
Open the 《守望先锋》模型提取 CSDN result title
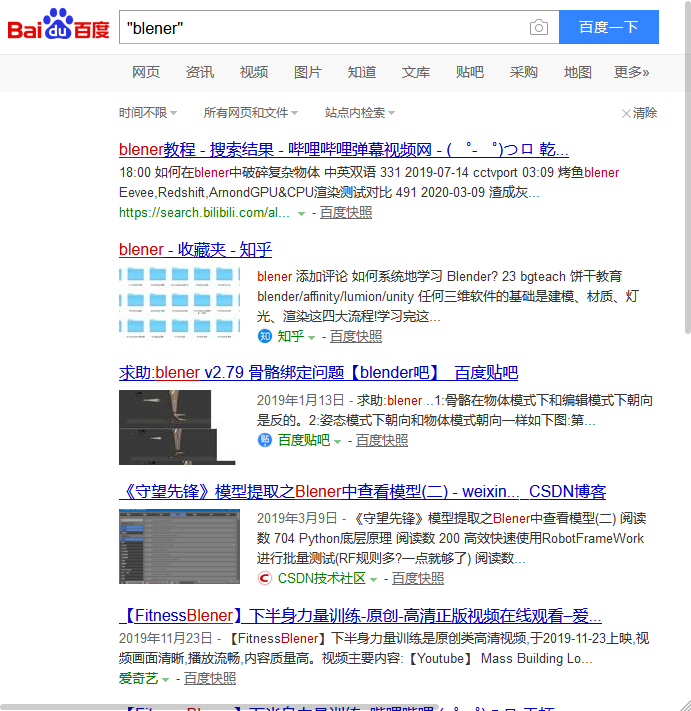tap(362, 492)
